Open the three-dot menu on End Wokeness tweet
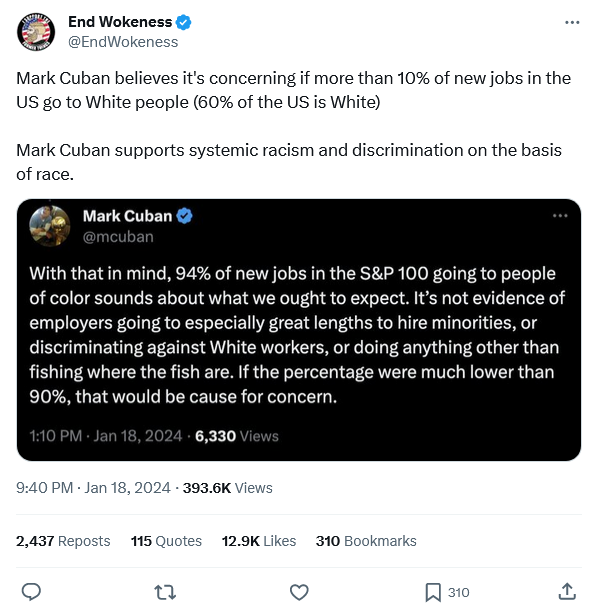598x615 pixels. pos(572,23)
